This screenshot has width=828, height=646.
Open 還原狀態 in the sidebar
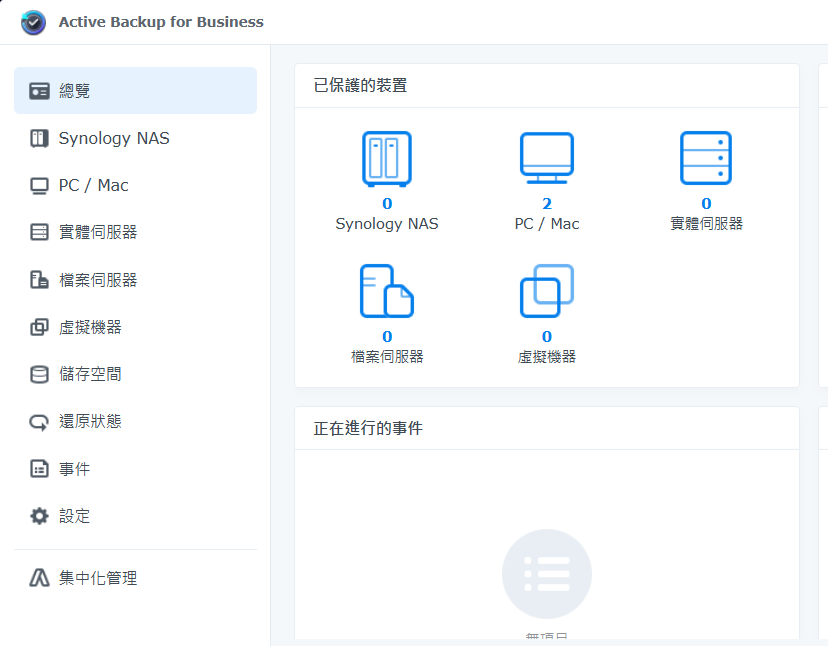[135, 422]
